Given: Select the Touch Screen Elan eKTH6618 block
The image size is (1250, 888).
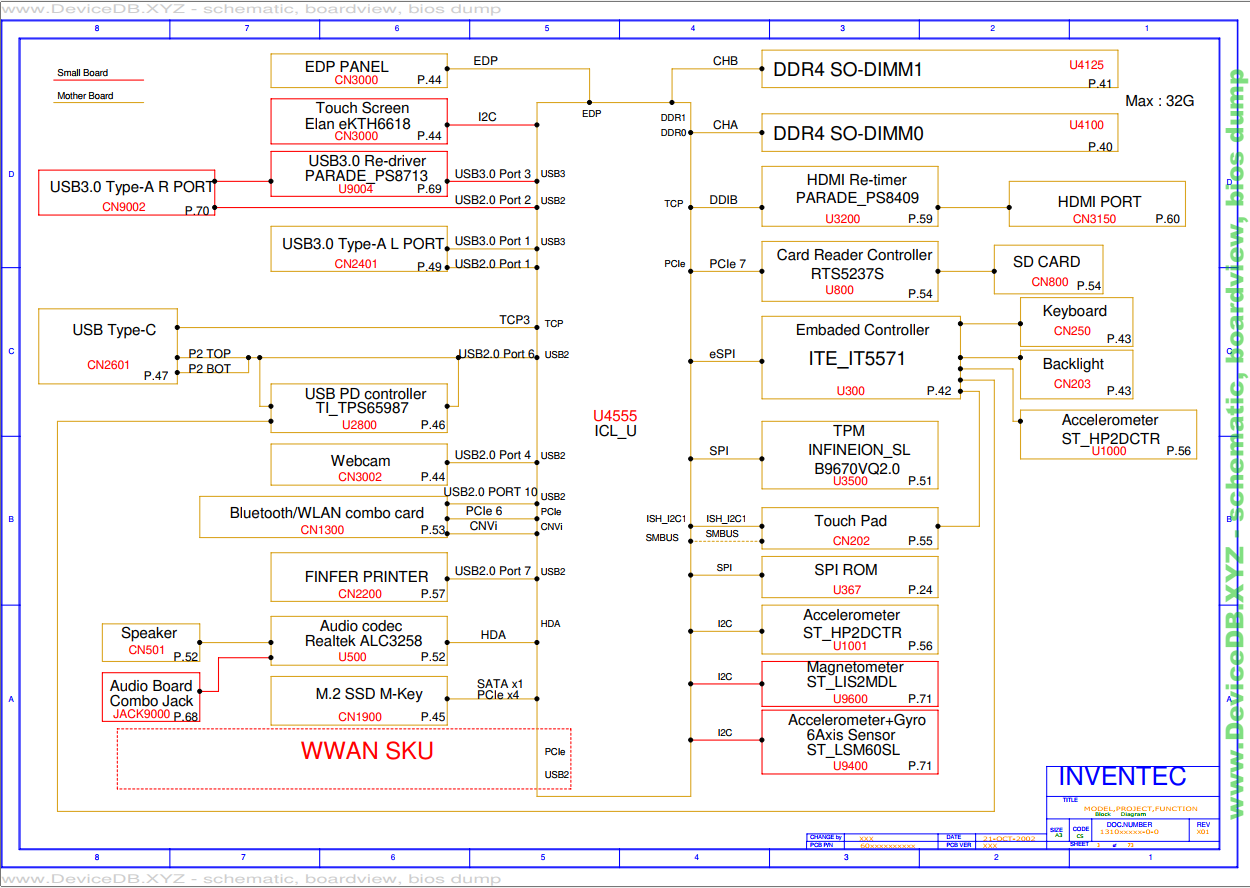Looking at the screenshot, I should click(359, 121).
